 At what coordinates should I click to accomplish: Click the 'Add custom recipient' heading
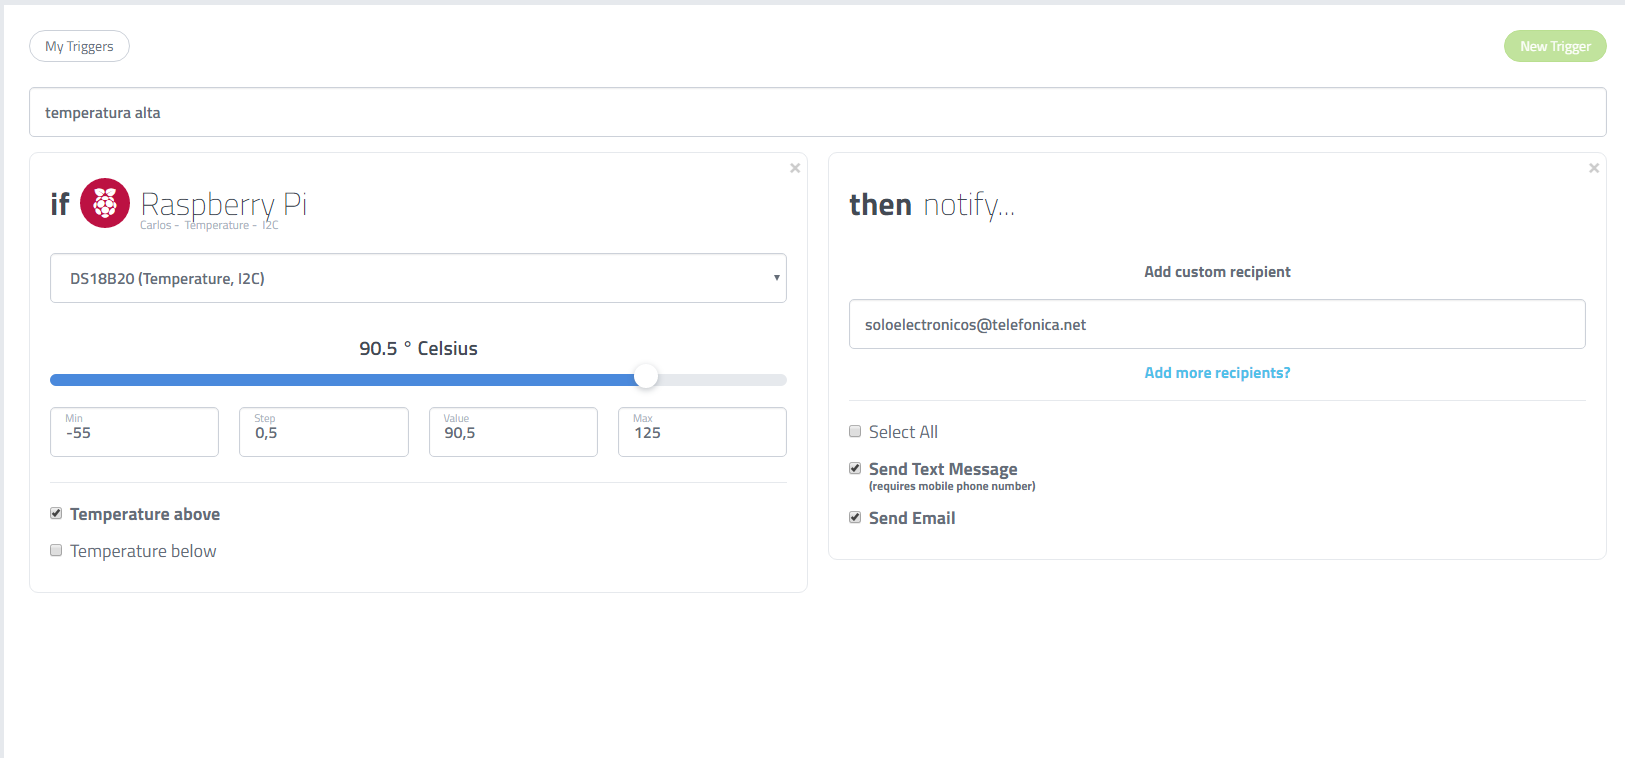point(1217,272)
